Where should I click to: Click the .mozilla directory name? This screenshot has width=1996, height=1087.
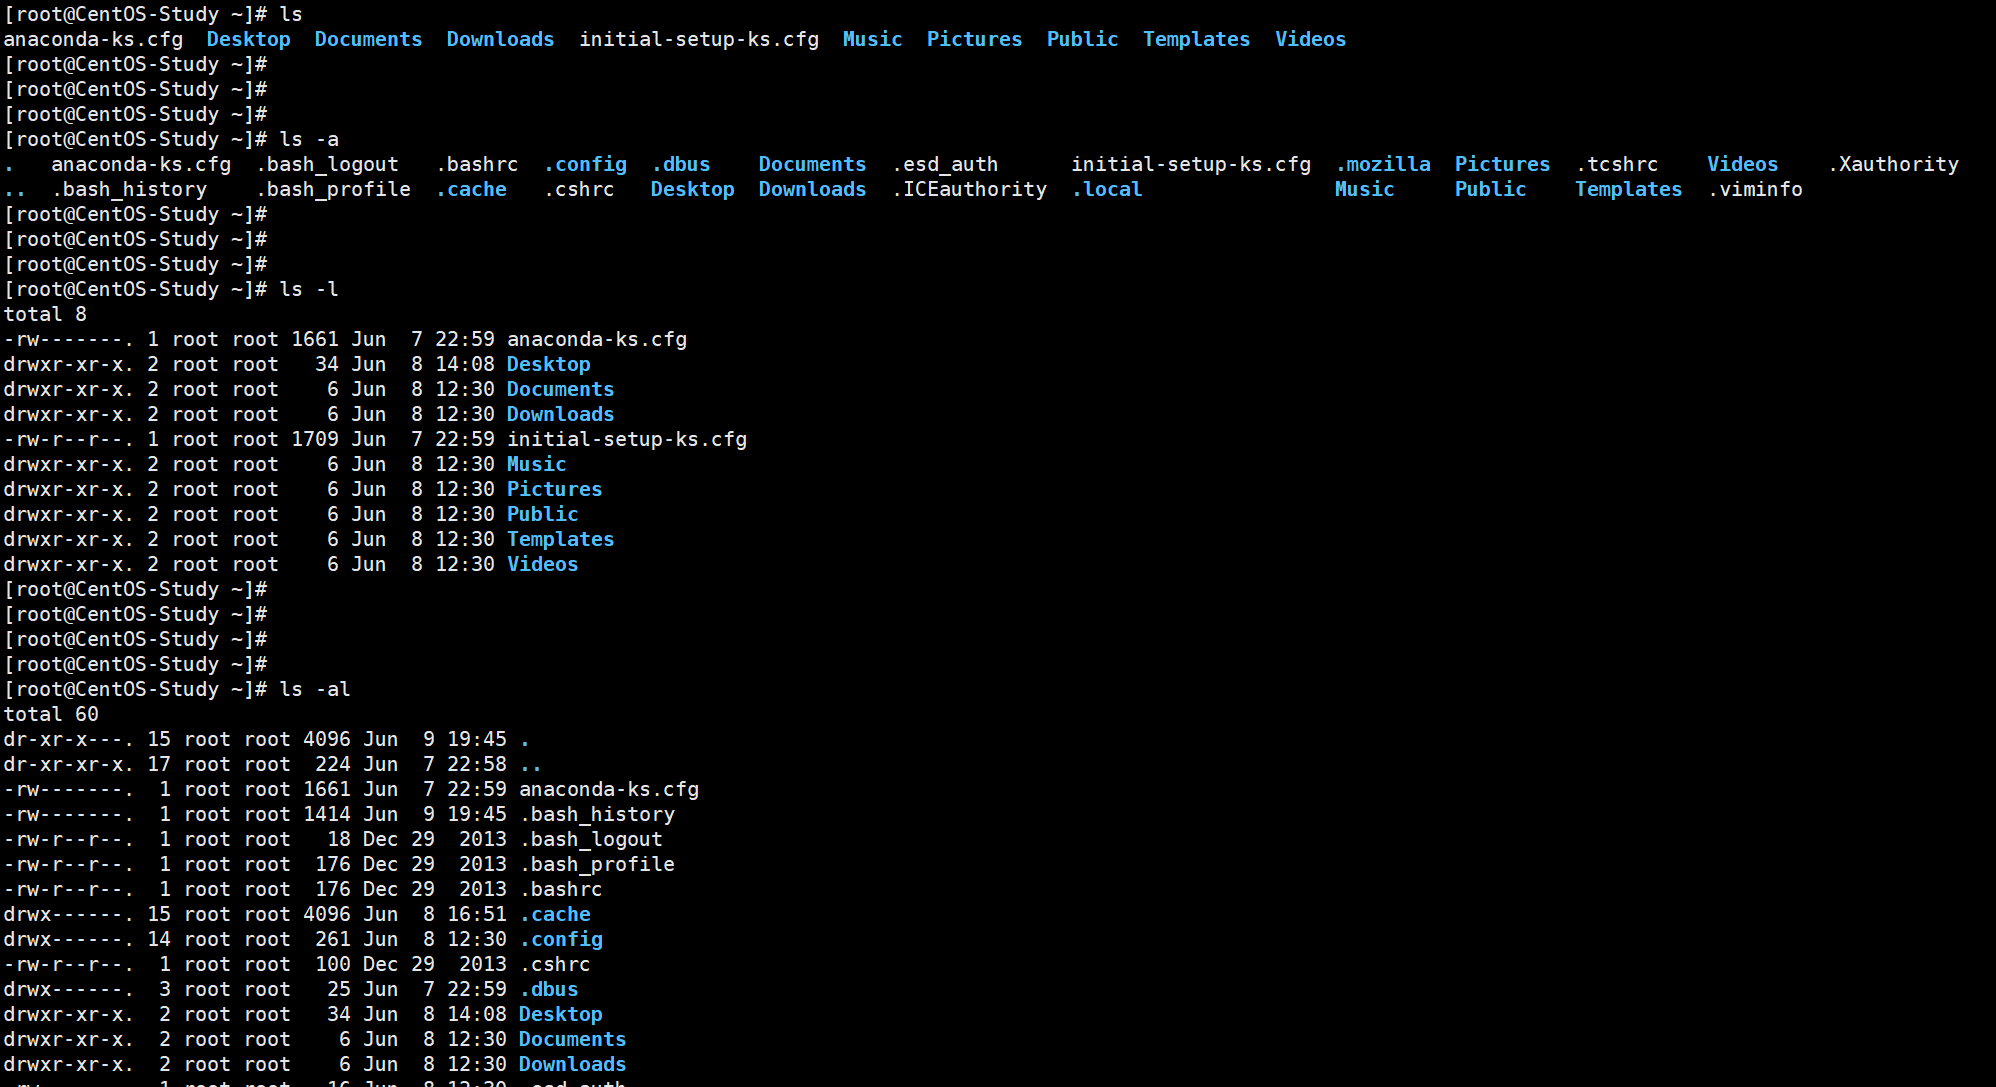[1383, 164]
